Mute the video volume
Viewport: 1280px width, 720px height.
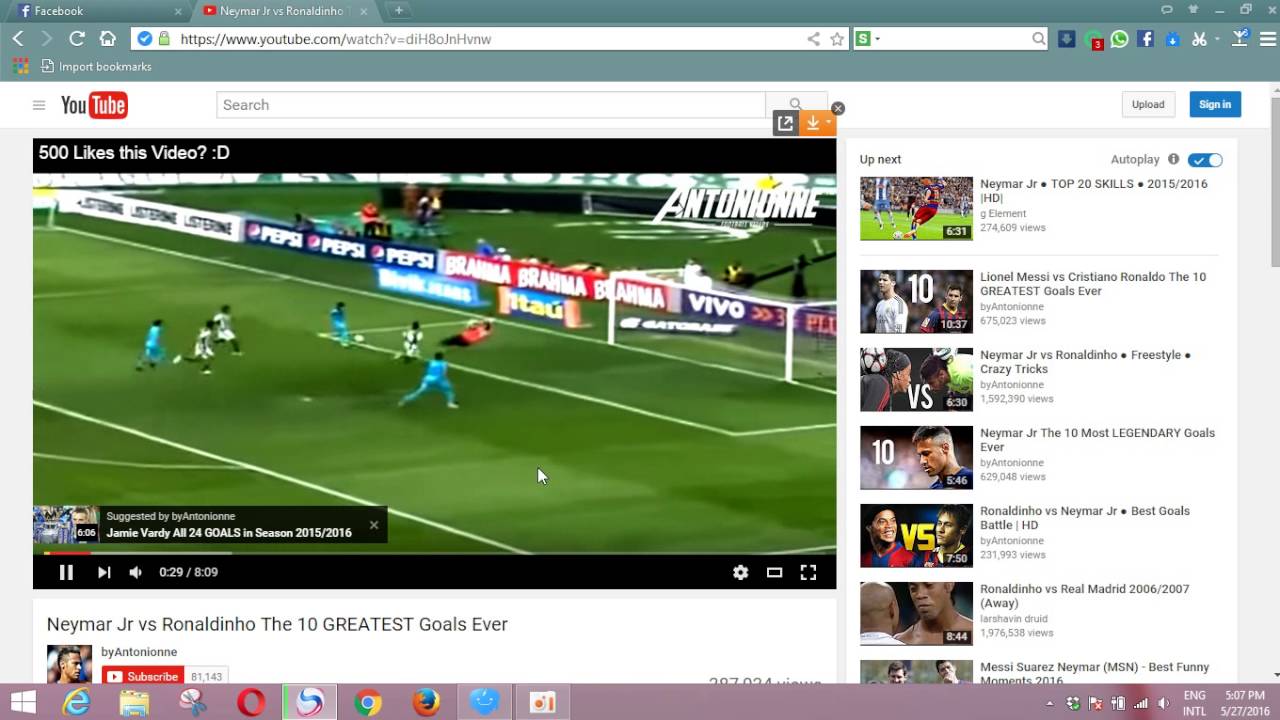click(136, 572)
